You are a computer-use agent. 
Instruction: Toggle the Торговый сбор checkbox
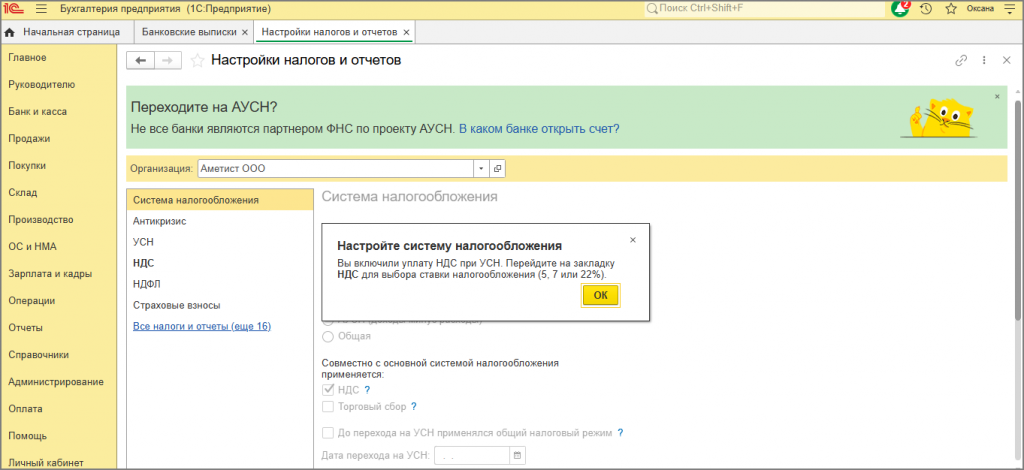328,407
